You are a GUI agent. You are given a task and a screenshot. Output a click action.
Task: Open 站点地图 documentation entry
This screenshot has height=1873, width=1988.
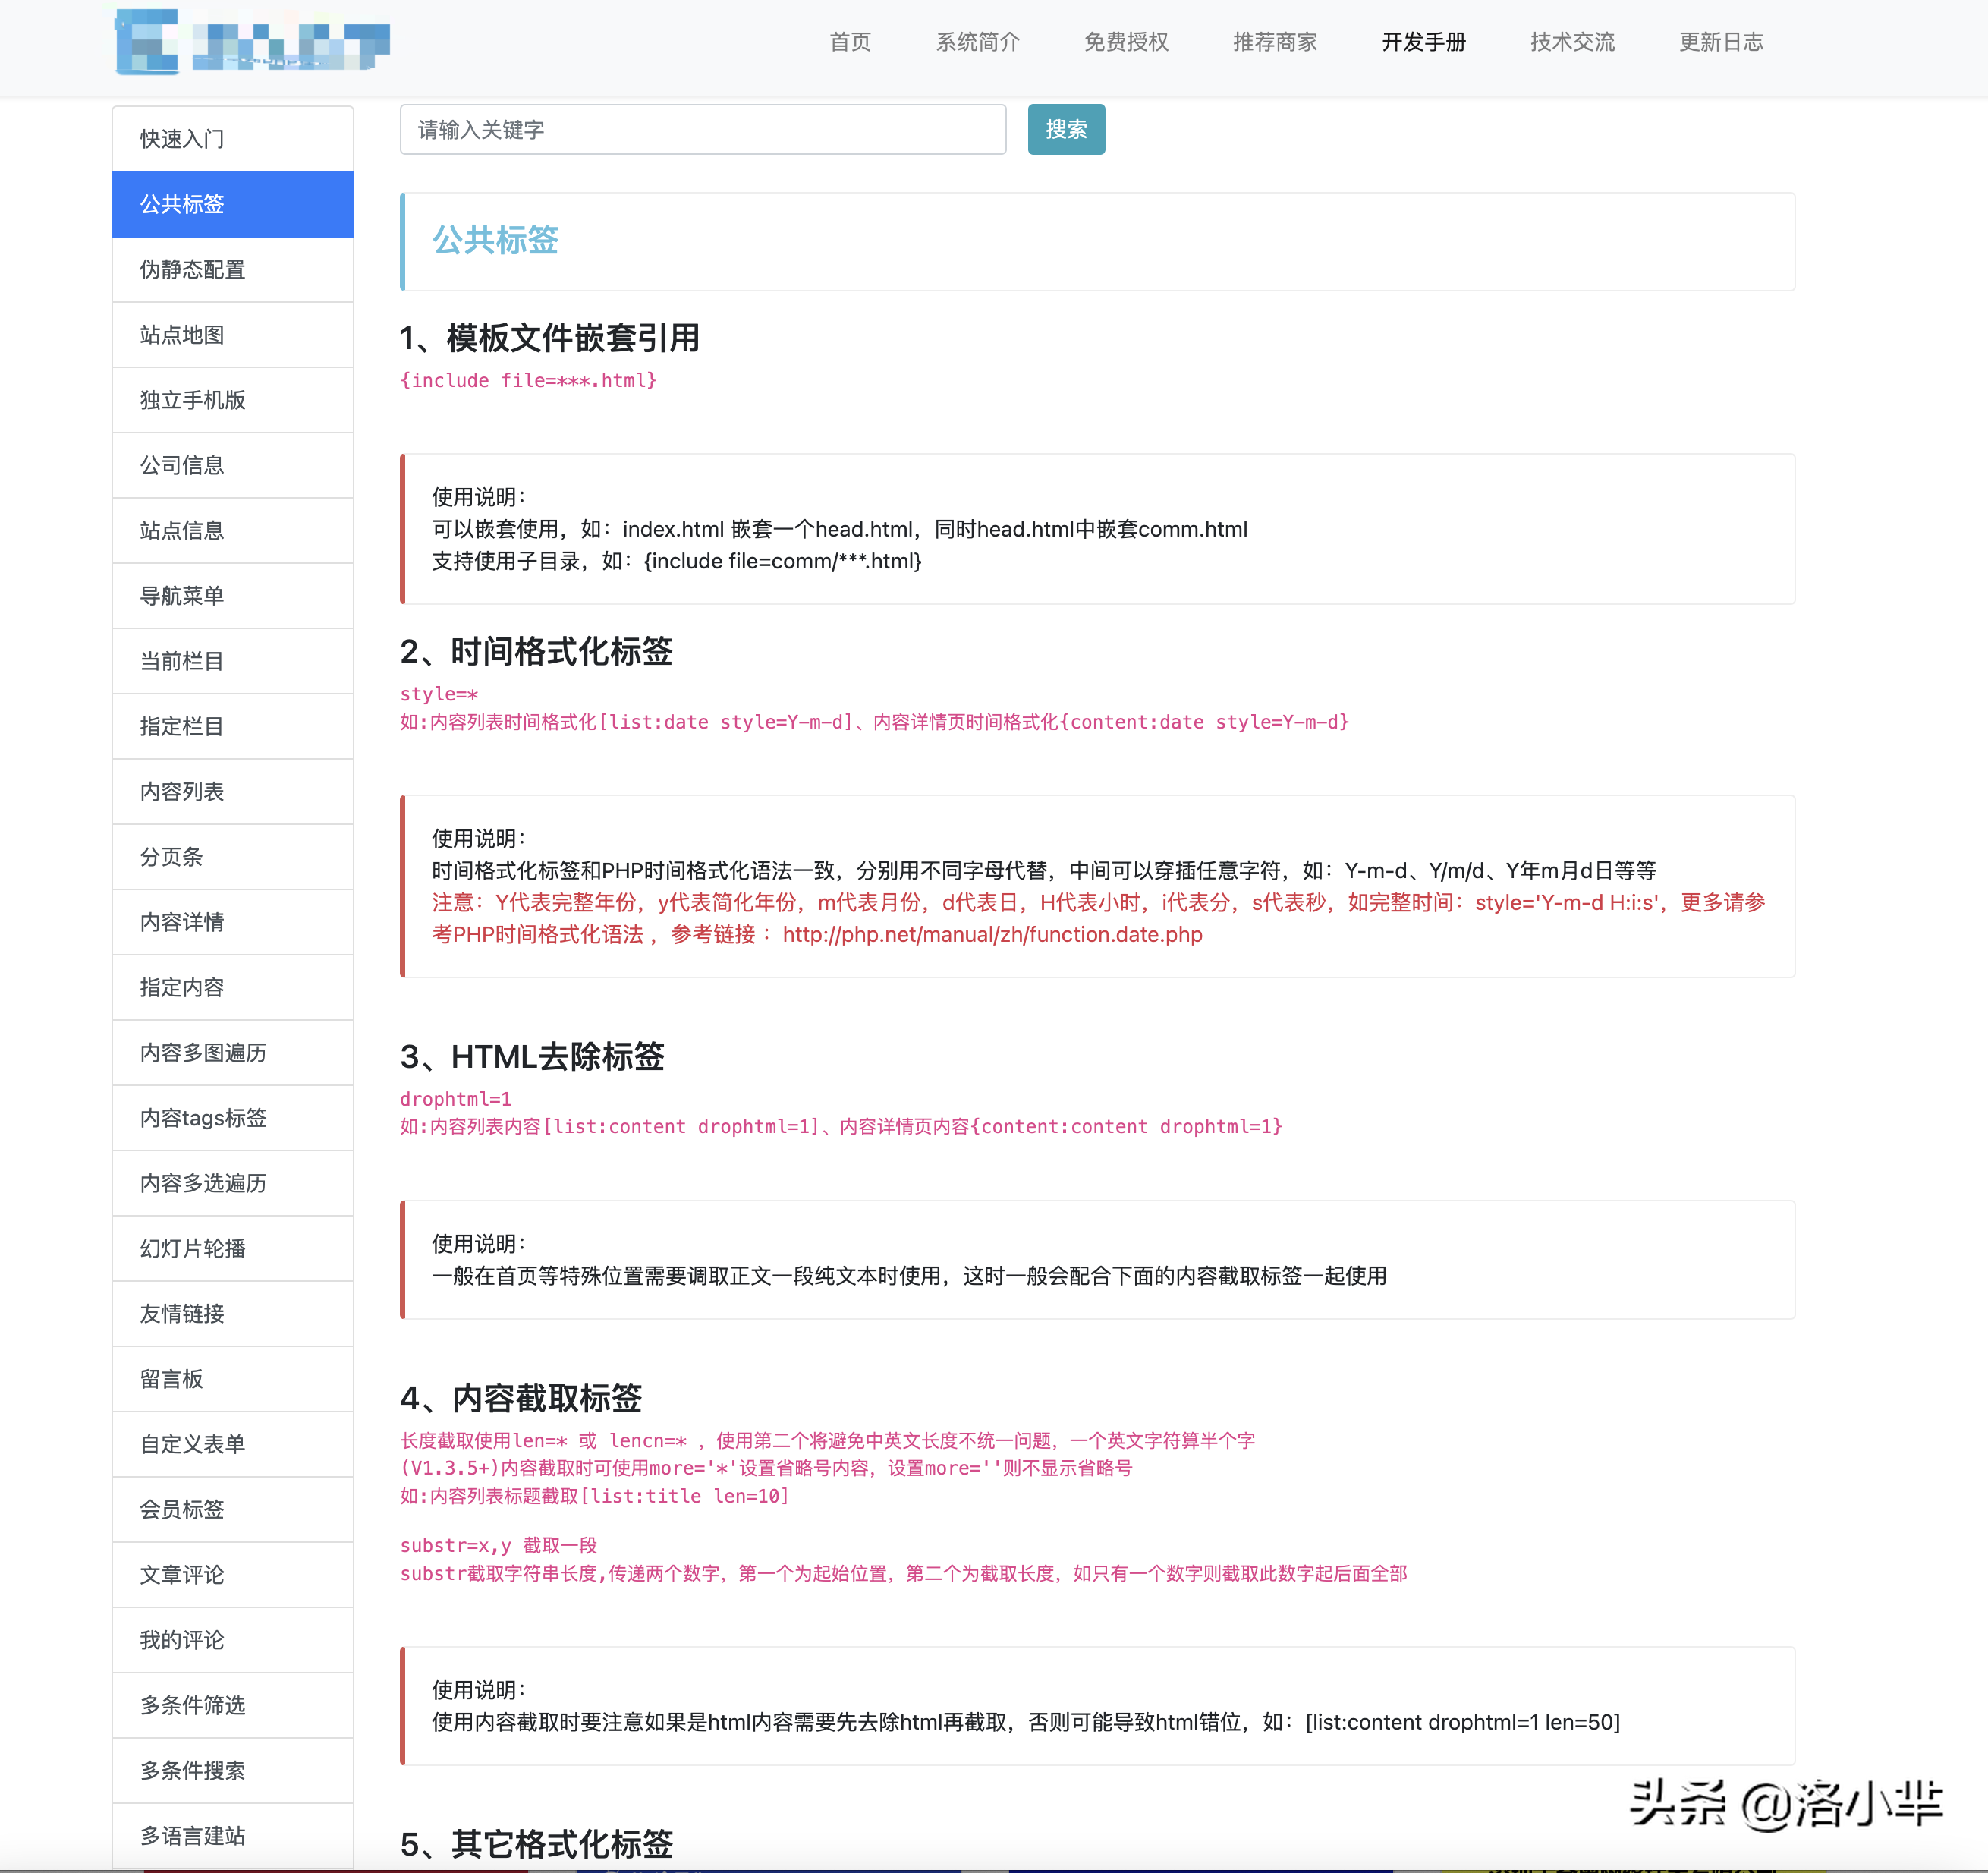point(233,335)
